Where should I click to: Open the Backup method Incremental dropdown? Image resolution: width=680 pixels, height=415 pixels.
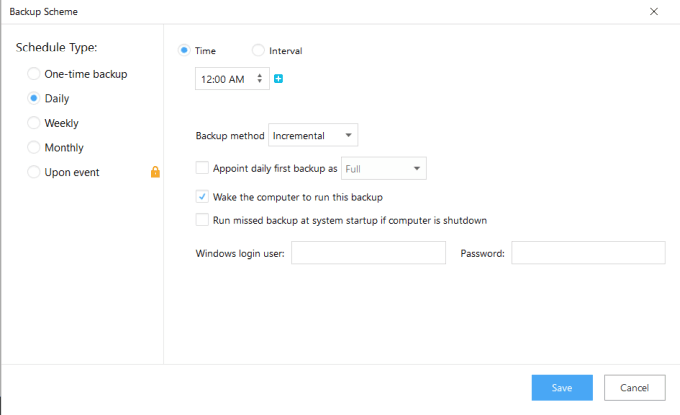tap(313, 135)
